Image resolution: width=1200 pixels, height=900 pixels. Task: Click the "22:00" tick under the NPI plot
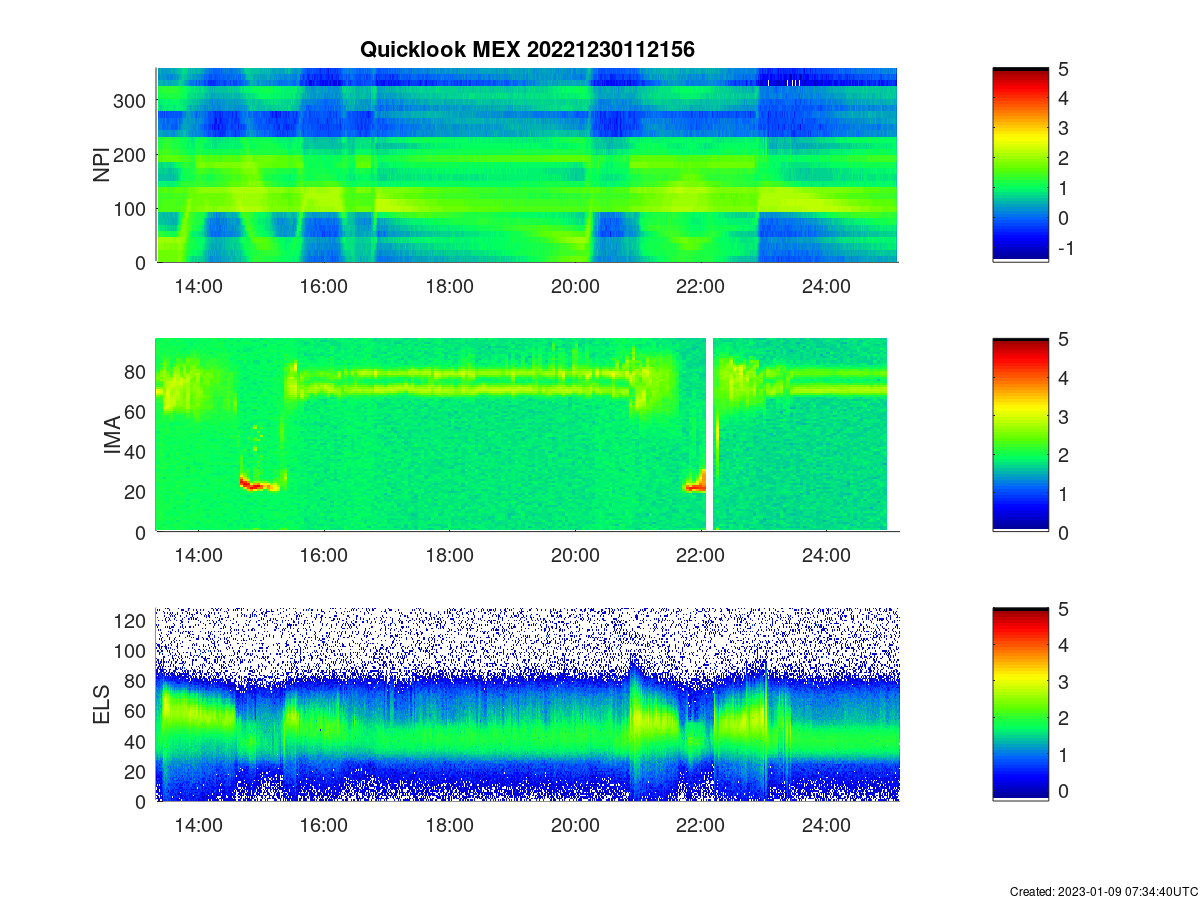point(701,286)
